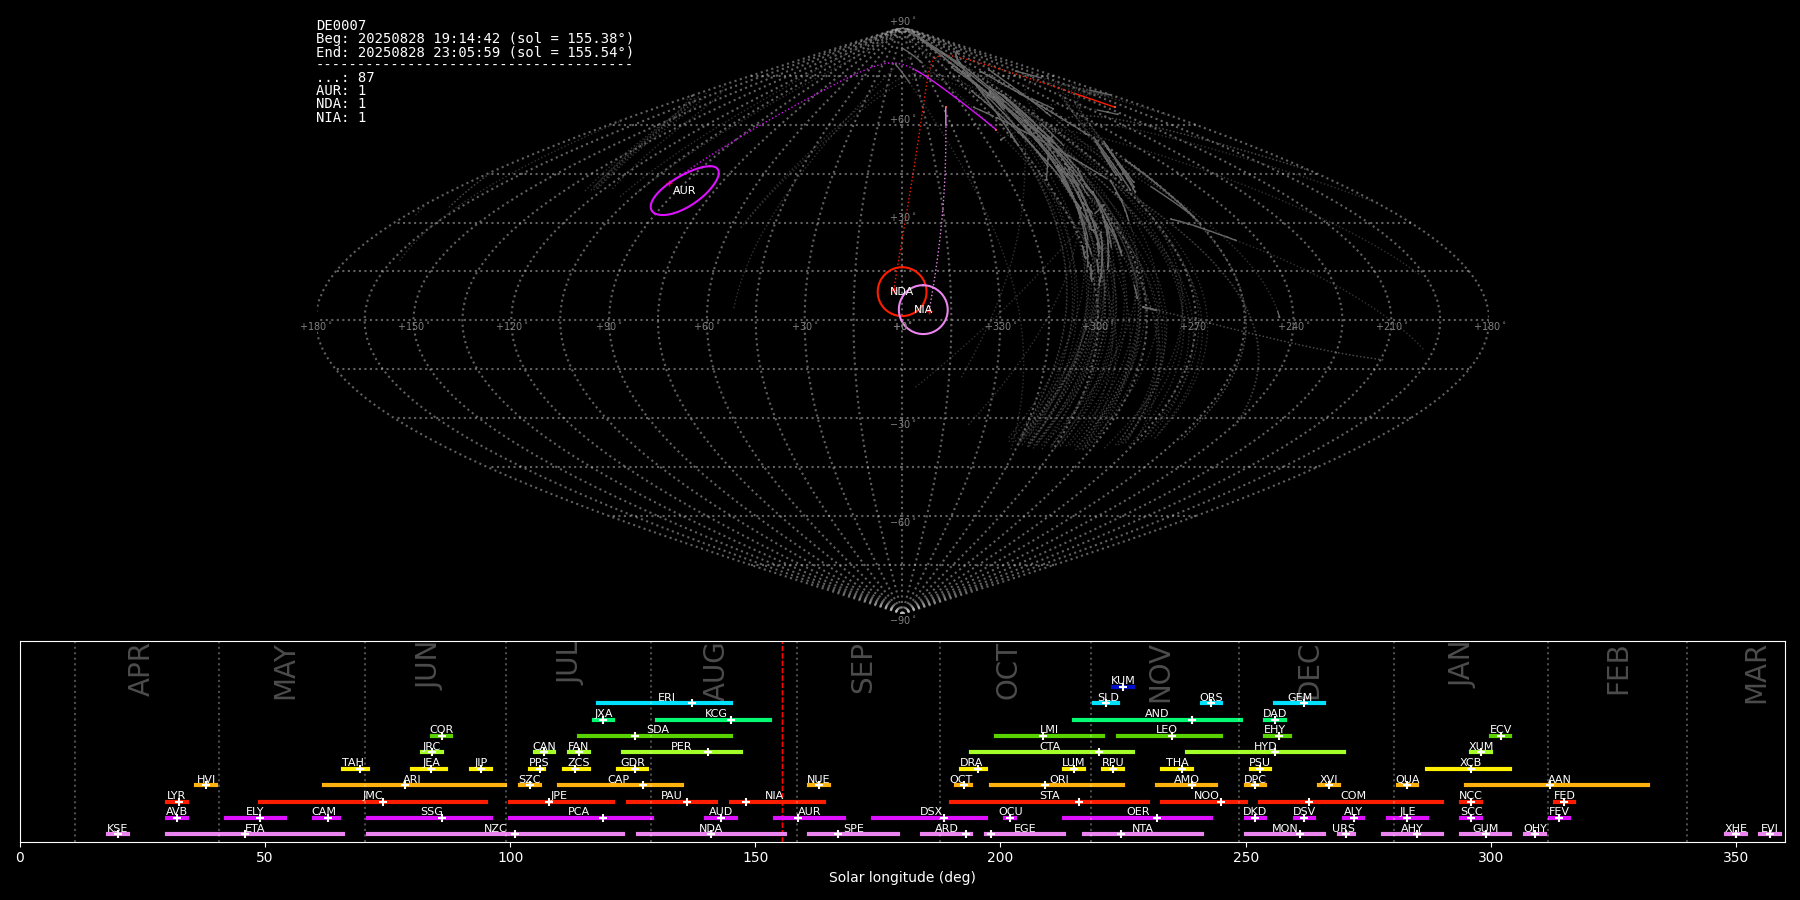Click the PER shower label in the timeline

point(681,746)
